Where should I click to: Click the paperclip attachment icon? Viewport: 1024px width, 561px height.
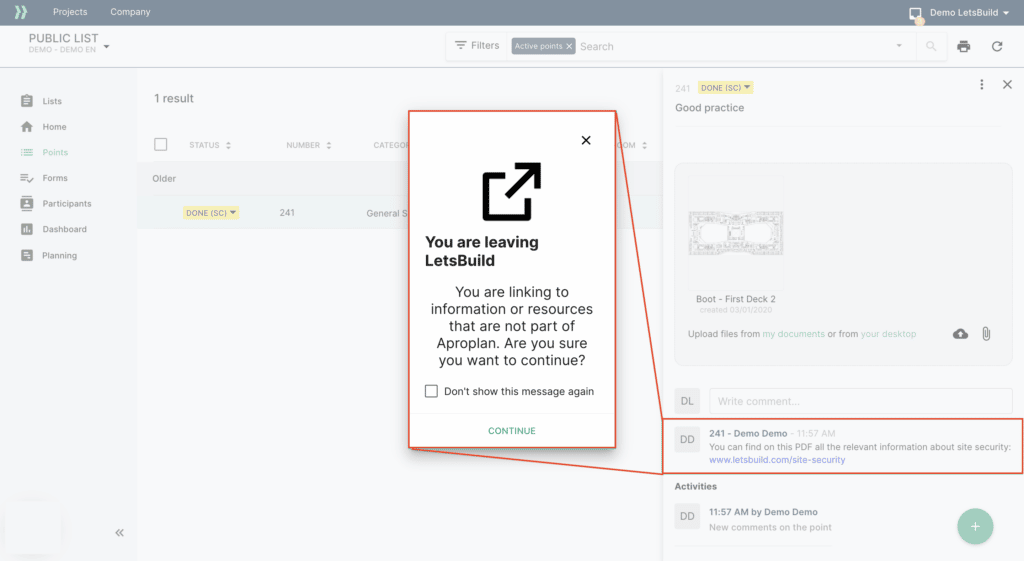pos(986,333)
